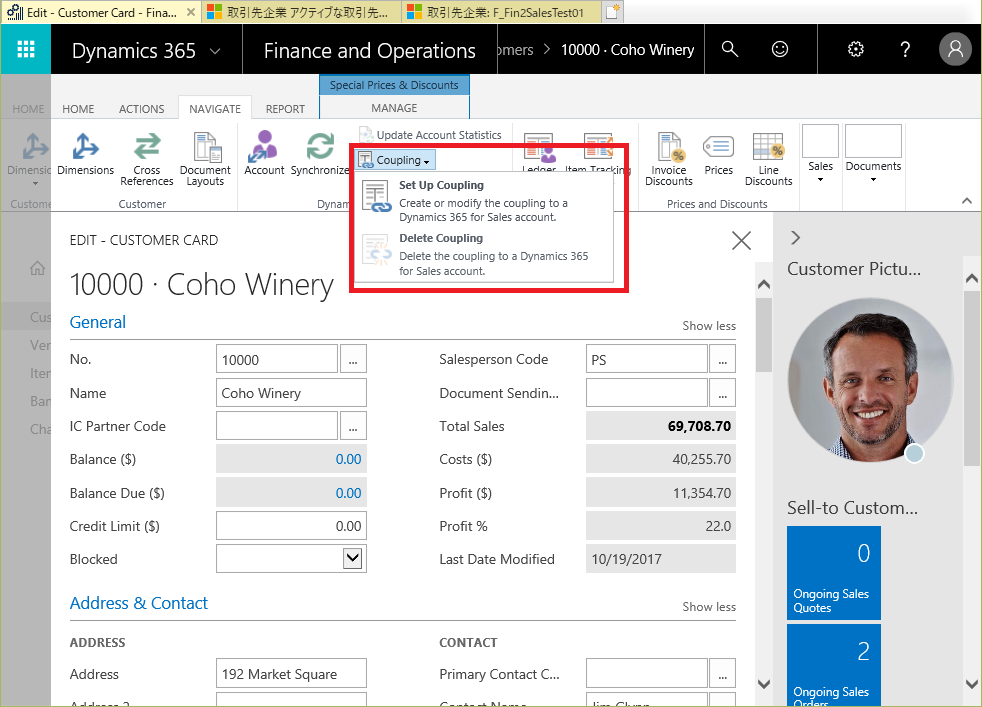Viewport: 982px width, 707px height.
Task: Open the Dynamics 365 Account action
Action: 264,154
